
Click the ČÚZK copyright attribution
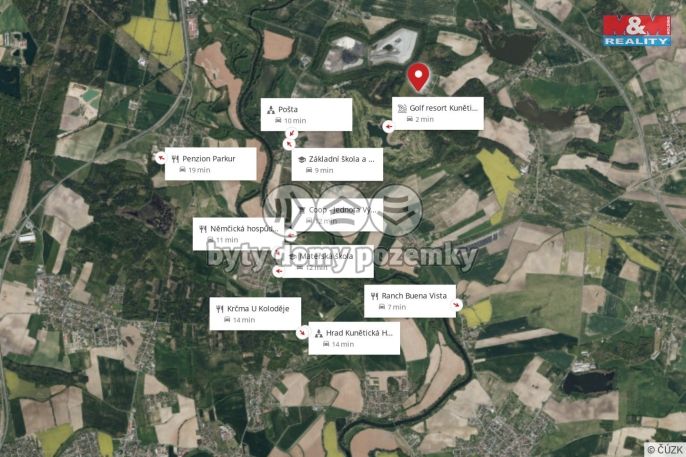coord(665,450)
